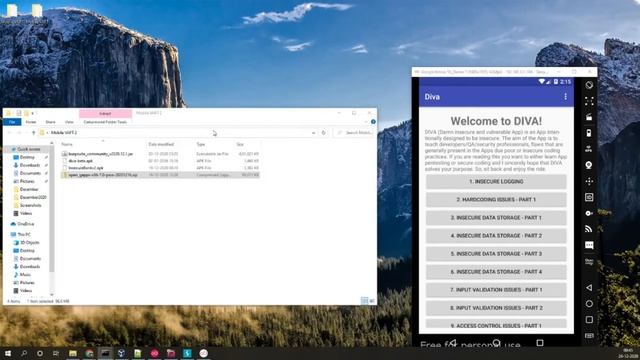640x360 pixels.
Task: Click the Genymotion sidebar Back triangle
Action: point(589,288)
